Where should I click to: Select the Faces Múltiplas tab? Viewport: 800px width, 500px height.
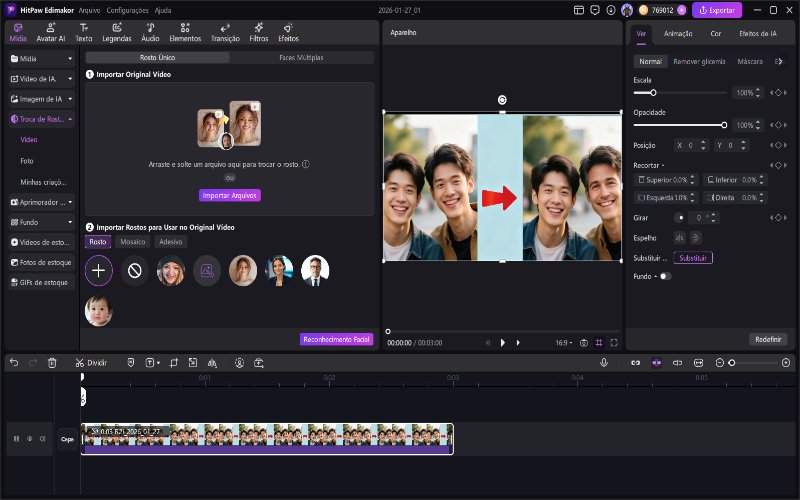tap(301, 58)
